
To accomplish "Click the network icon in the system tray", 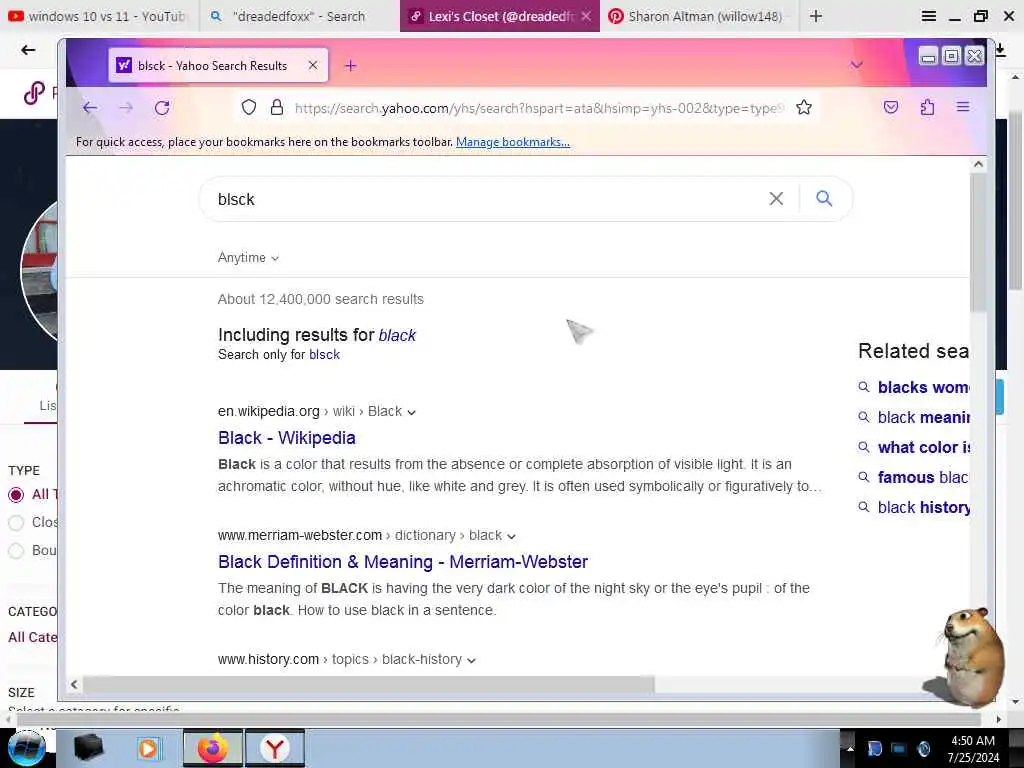I will click(x=899, y=748).
